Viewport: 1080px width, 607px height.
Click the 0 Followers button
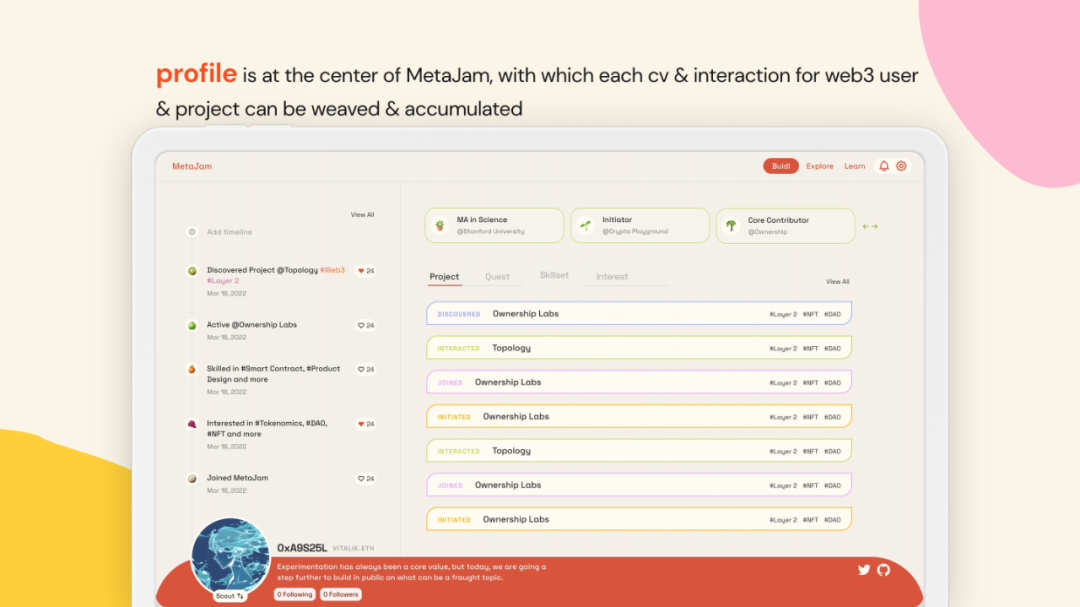pyautogui.click(x=341, y=594)
